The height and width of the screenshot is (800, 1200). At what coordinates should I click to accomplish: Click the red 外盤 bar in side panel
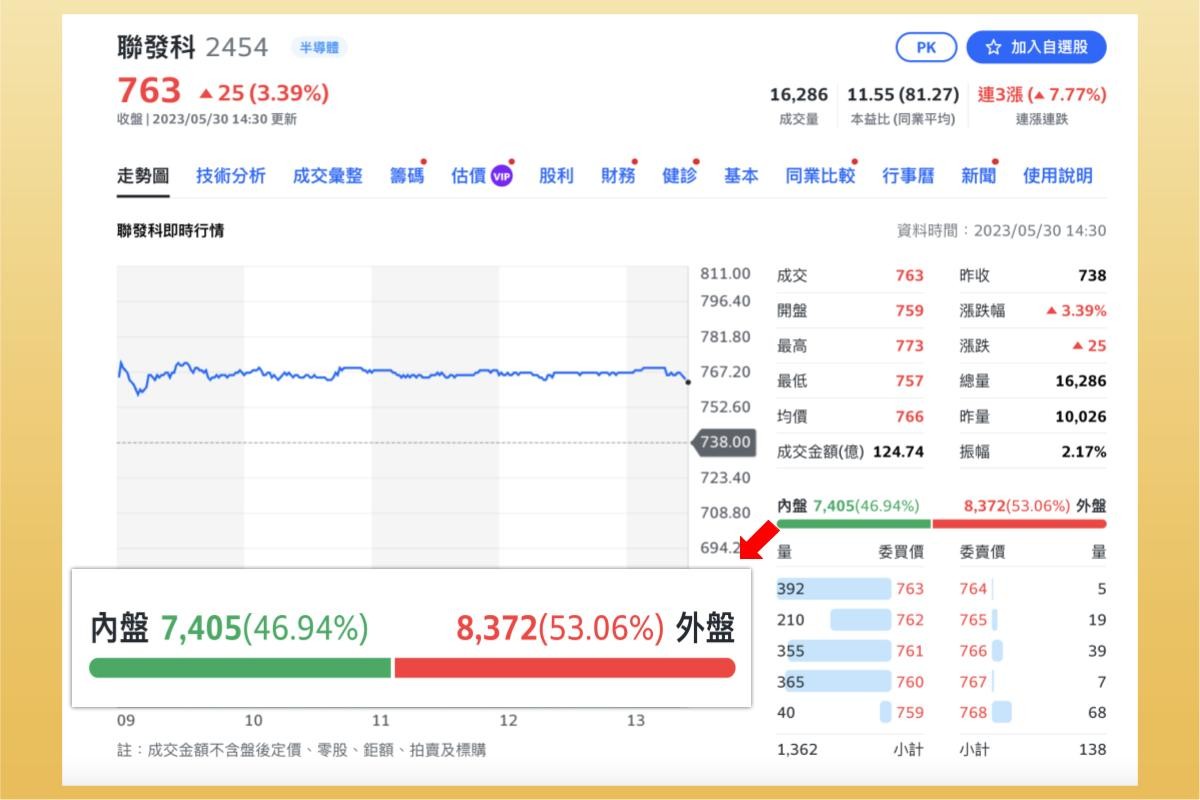[x=1020, y=523]
